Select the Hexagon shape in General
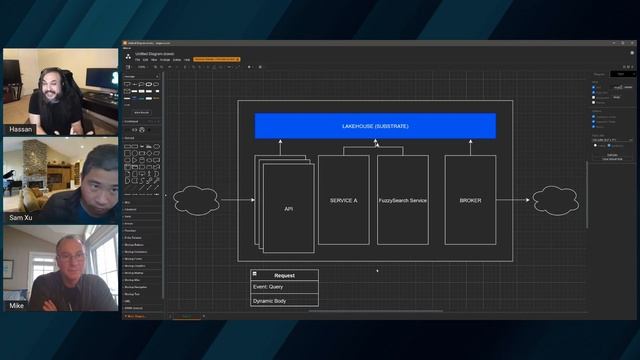The image size is (640, 360). point(127,160)
